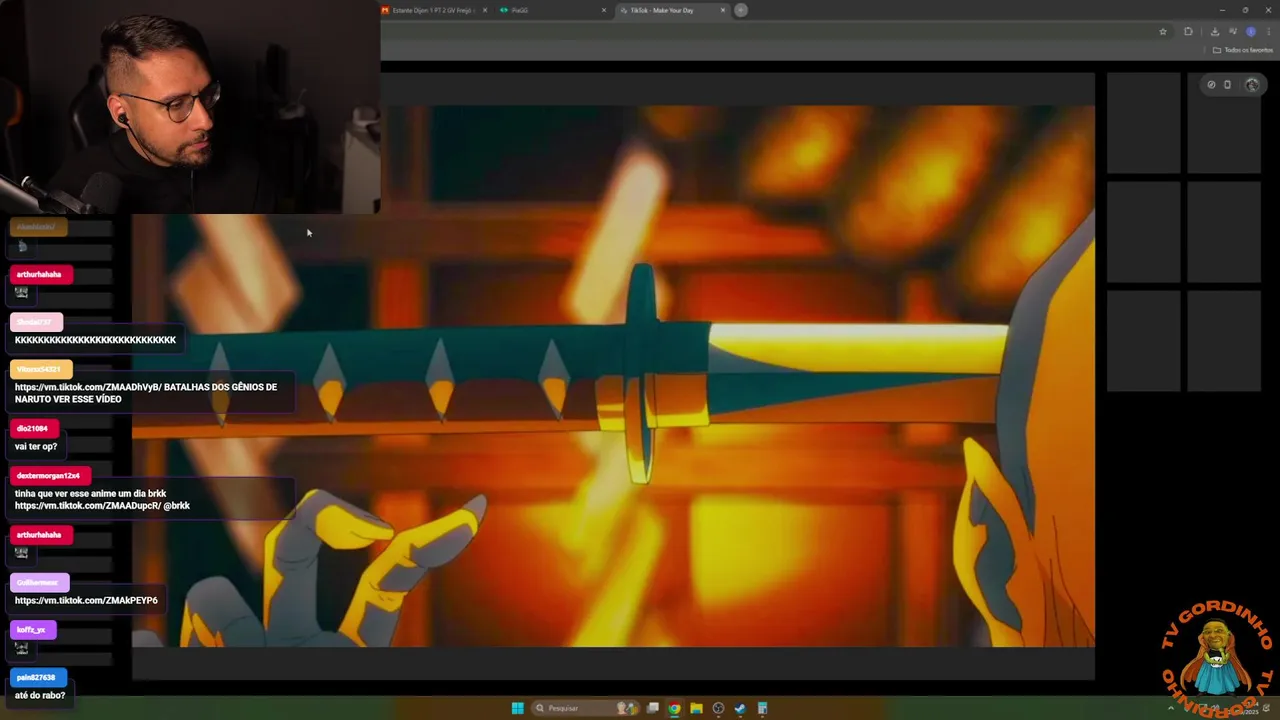Click the chat message 'vai ter op?'
Viewport: 1280px width, 720px height.
click(x=36, y=447)
